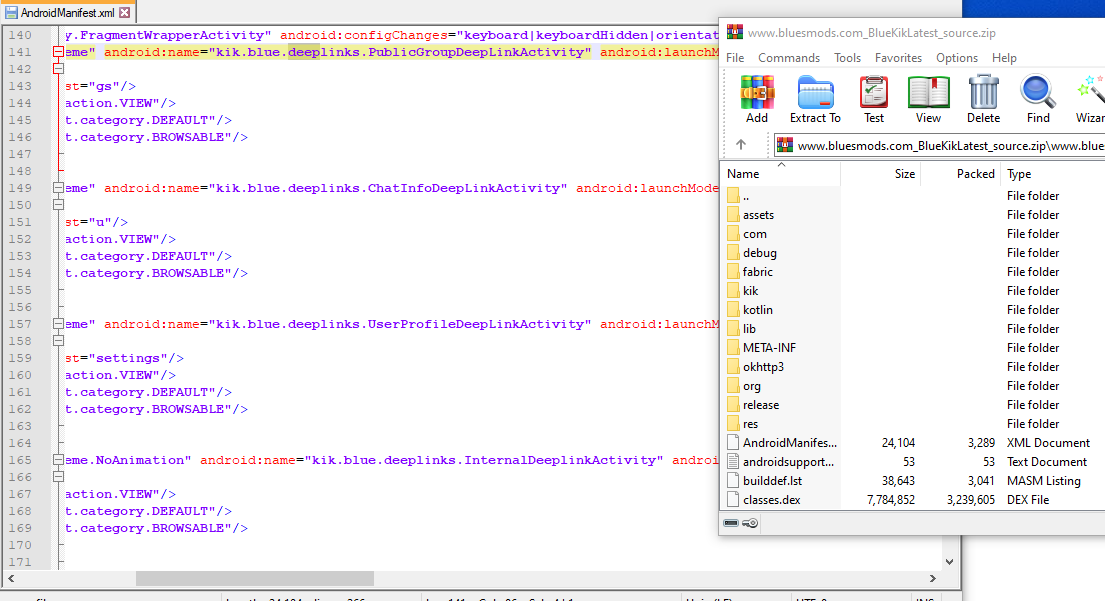Collapse the code fold at line 141

[x=58, y=51]
